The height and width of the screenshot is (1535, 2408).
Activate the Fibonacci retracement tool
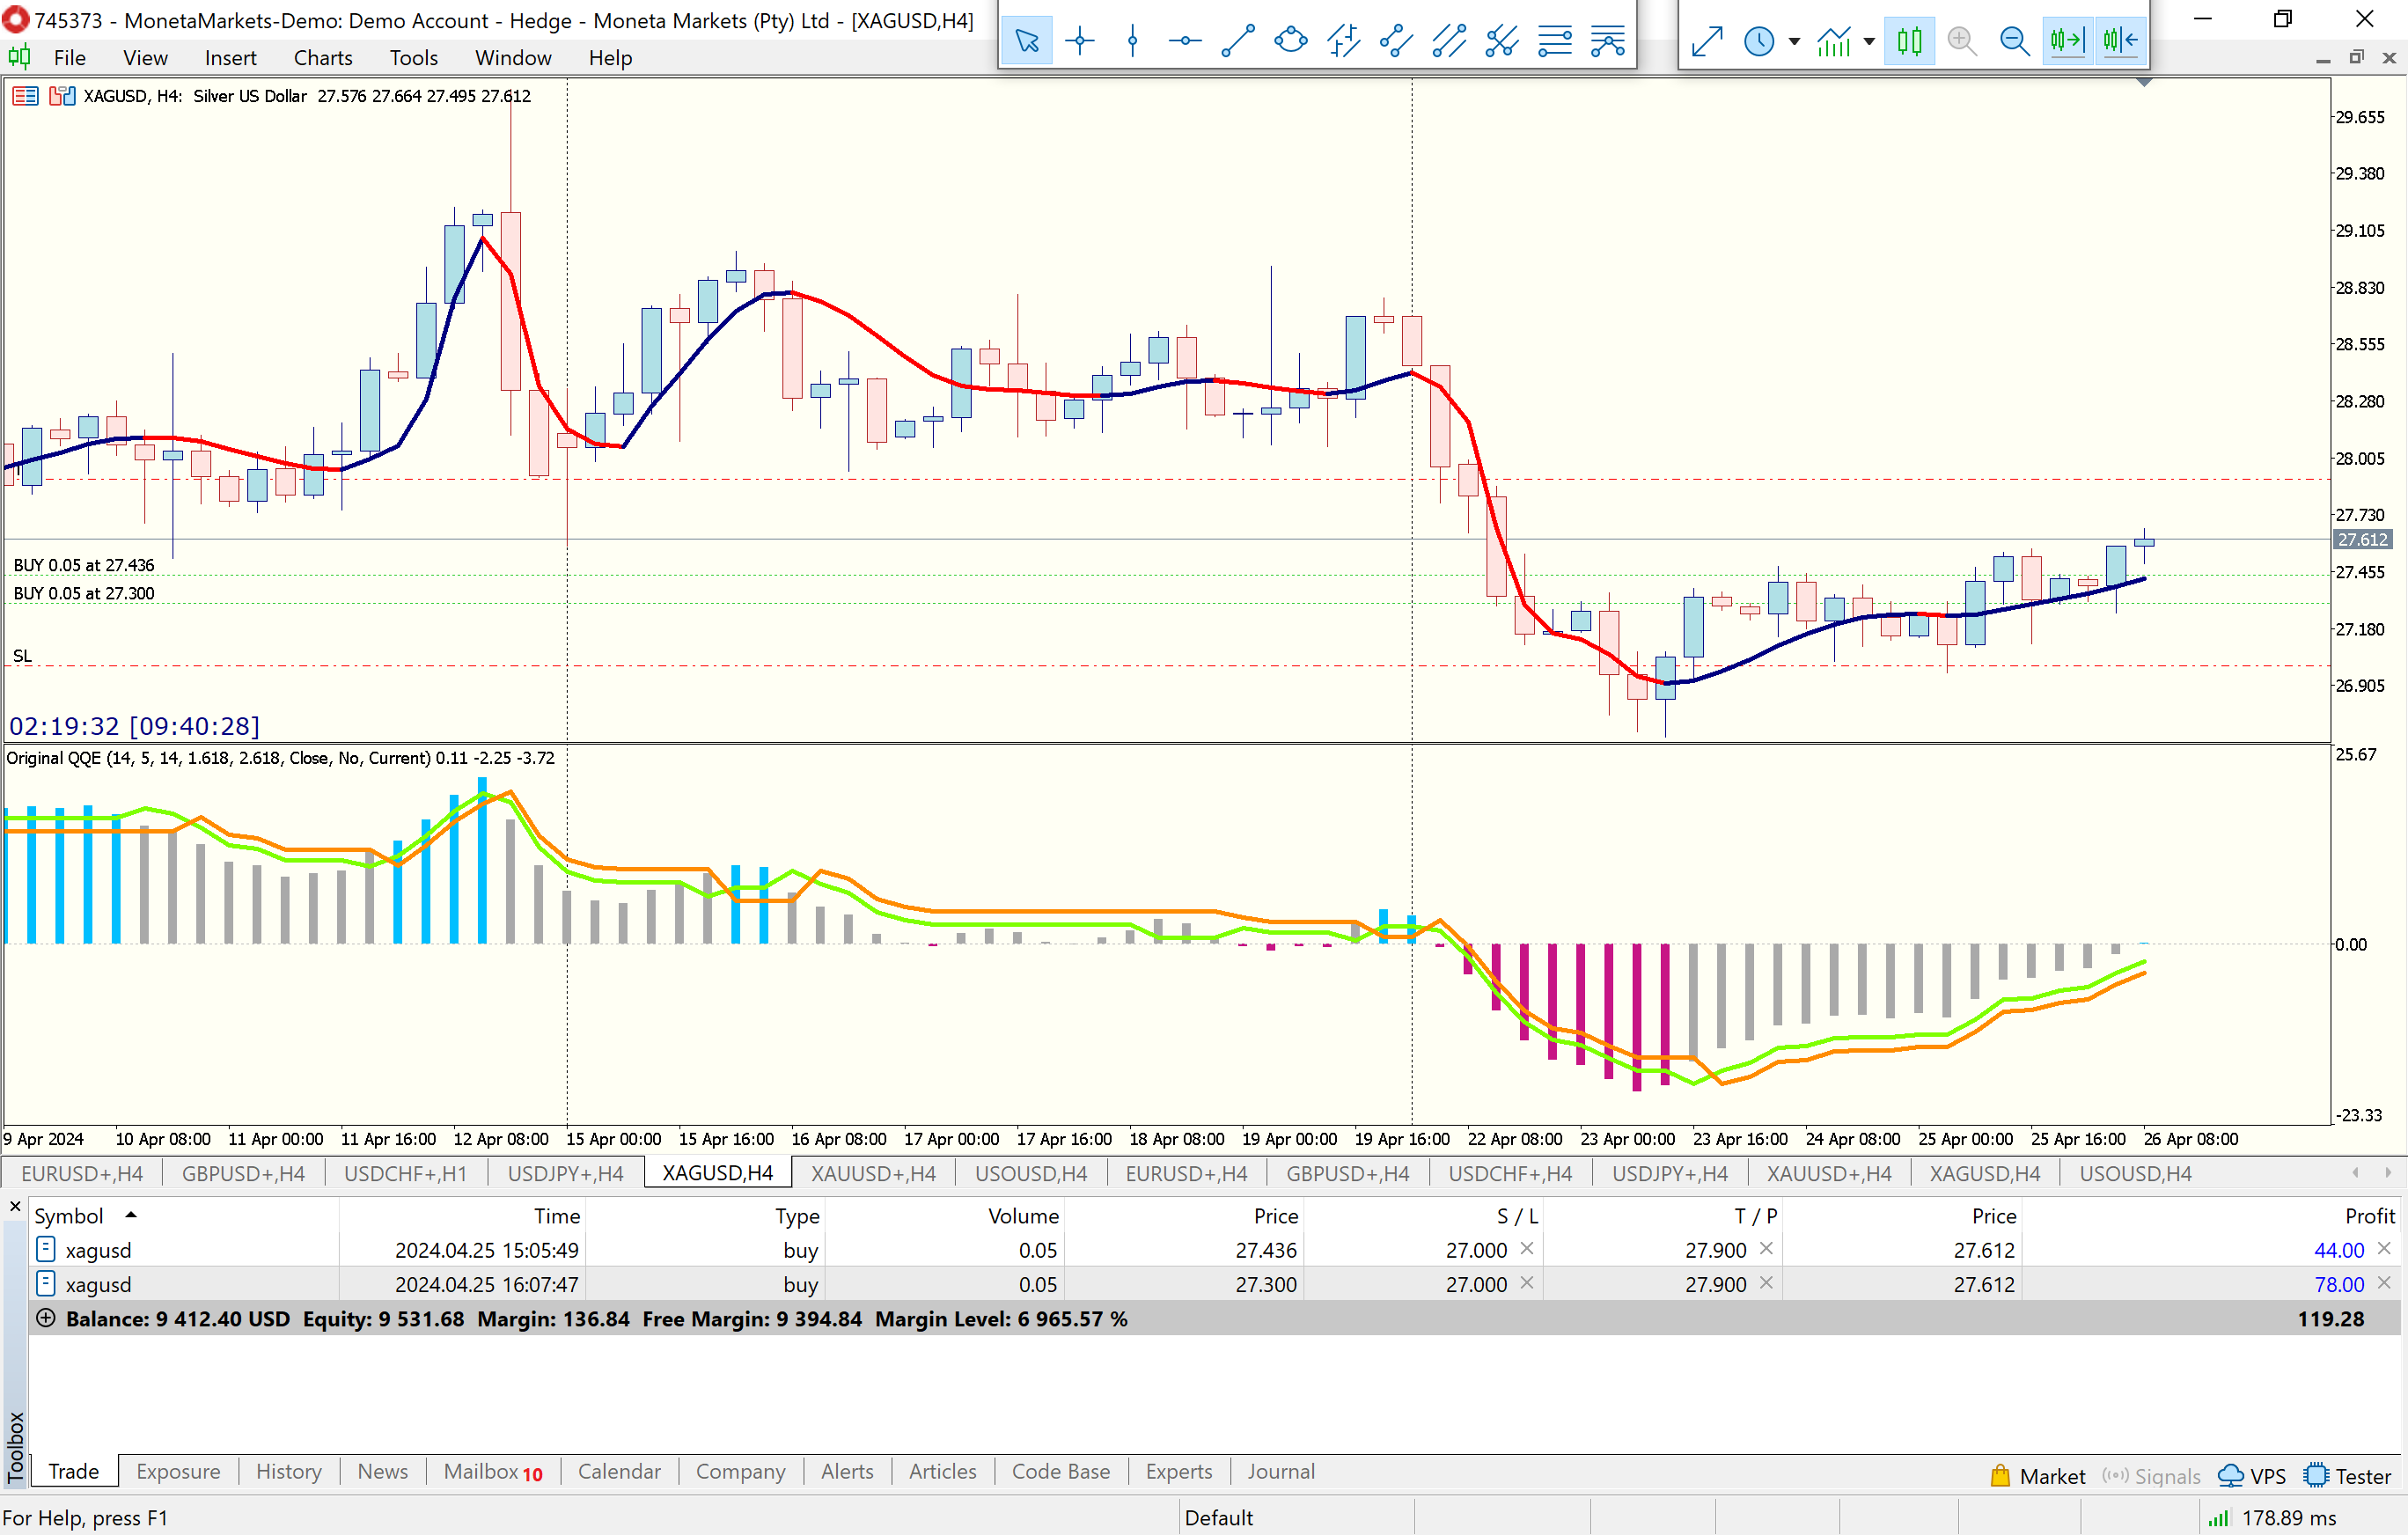pyautogui.click(x=1554, y=41)
